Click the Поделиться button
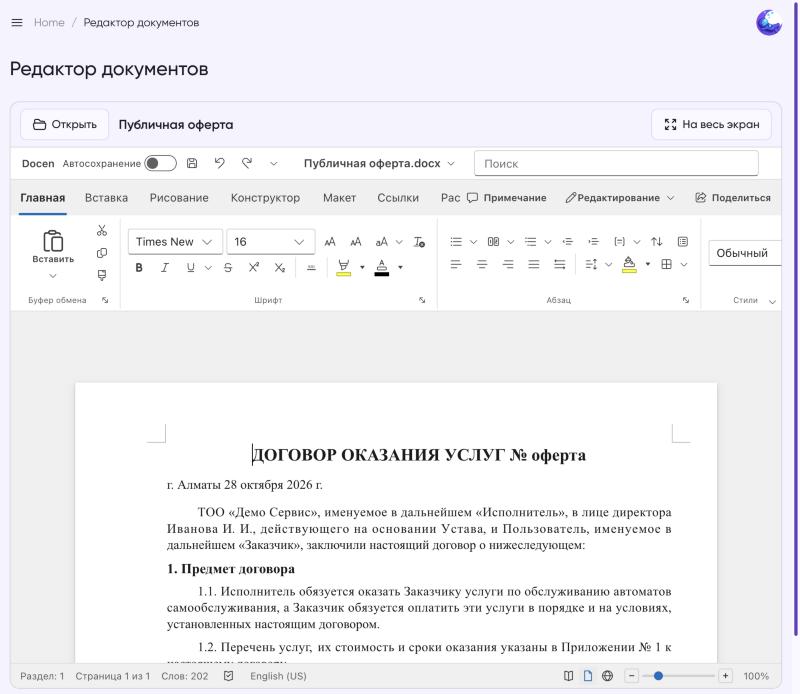This screenshot has height=694, width=800. pos(733,197)
